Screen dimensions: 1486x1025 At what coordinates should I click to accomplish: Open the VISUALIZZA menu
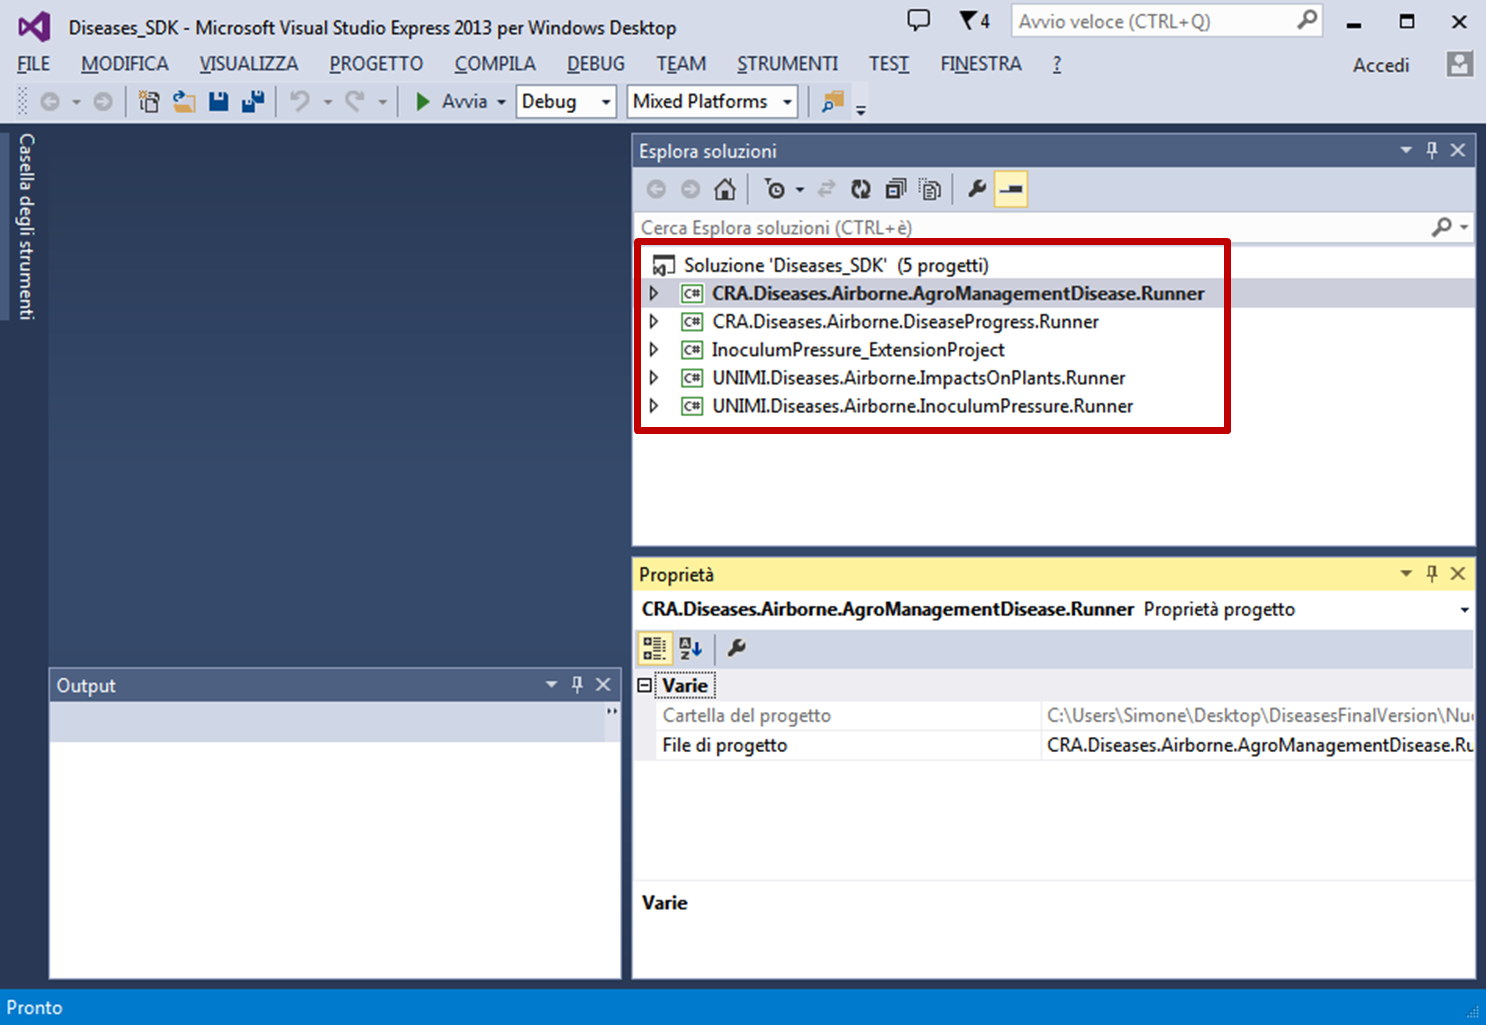pos(249,64)
